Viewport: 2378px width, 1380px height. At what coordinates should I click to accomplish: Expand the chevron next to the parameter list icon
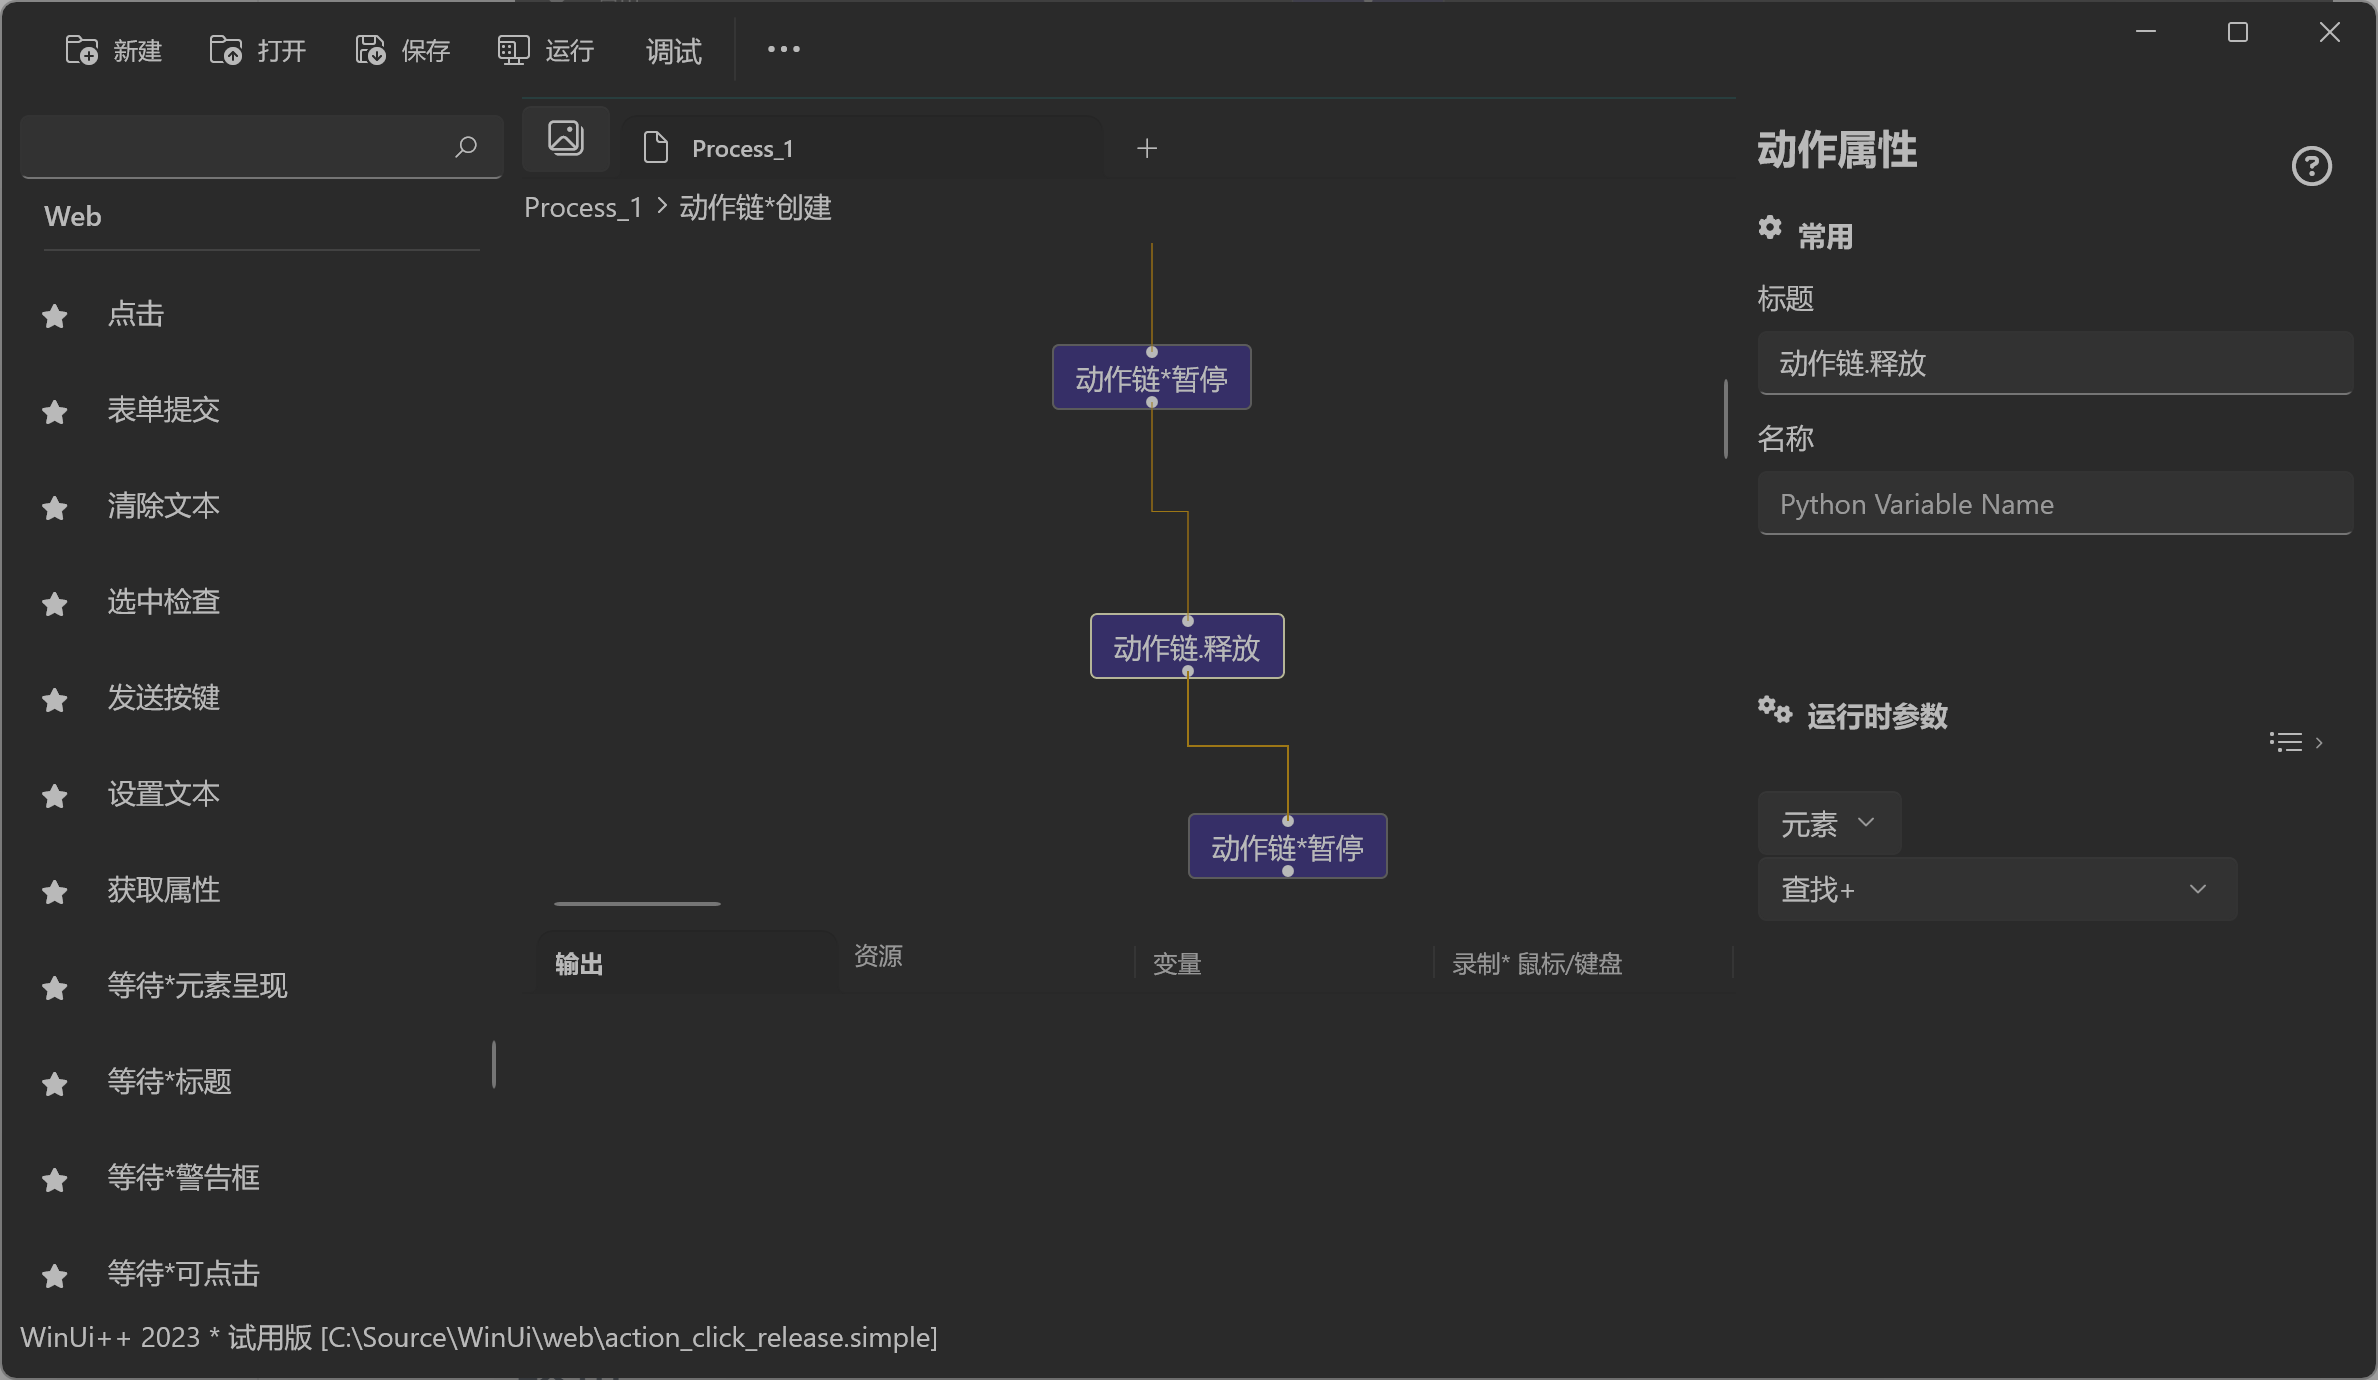2320,741
